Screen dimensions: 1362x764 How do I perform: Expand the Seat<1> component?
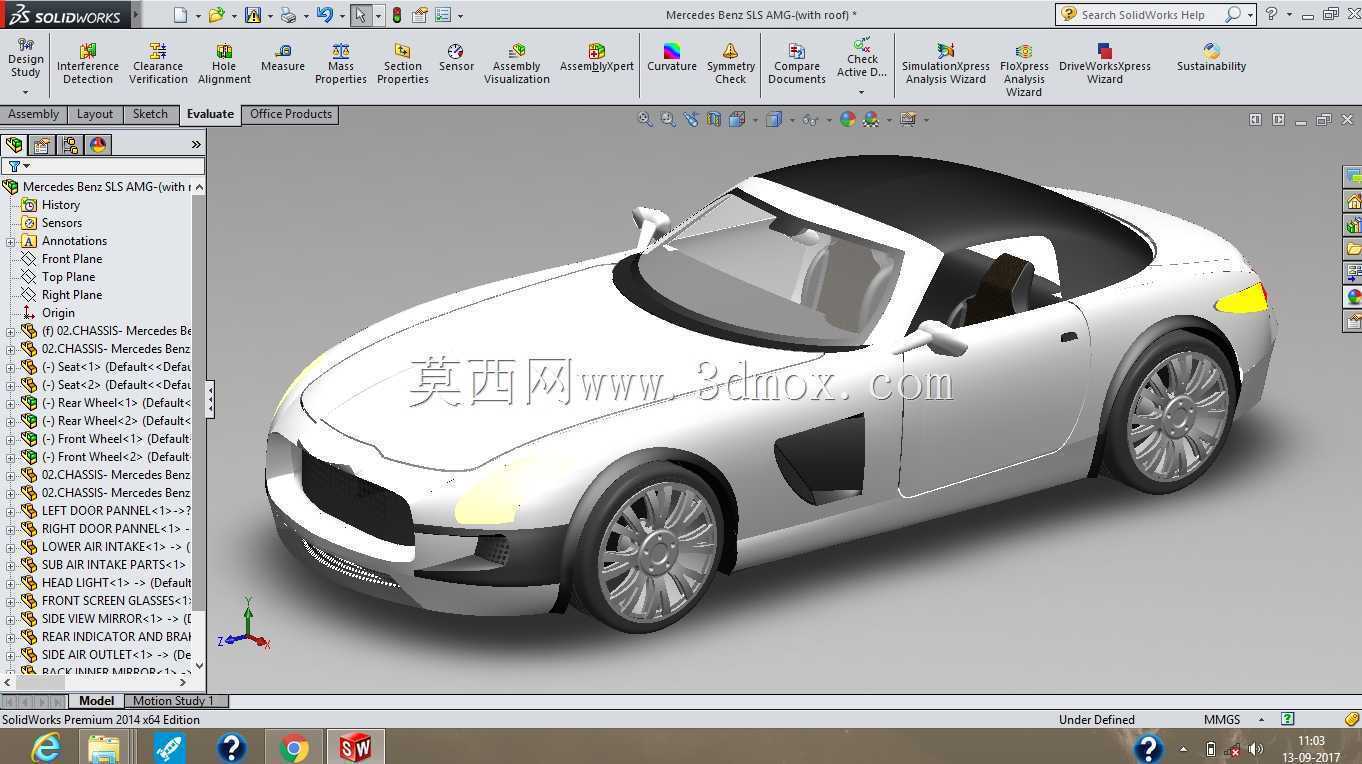11,367
